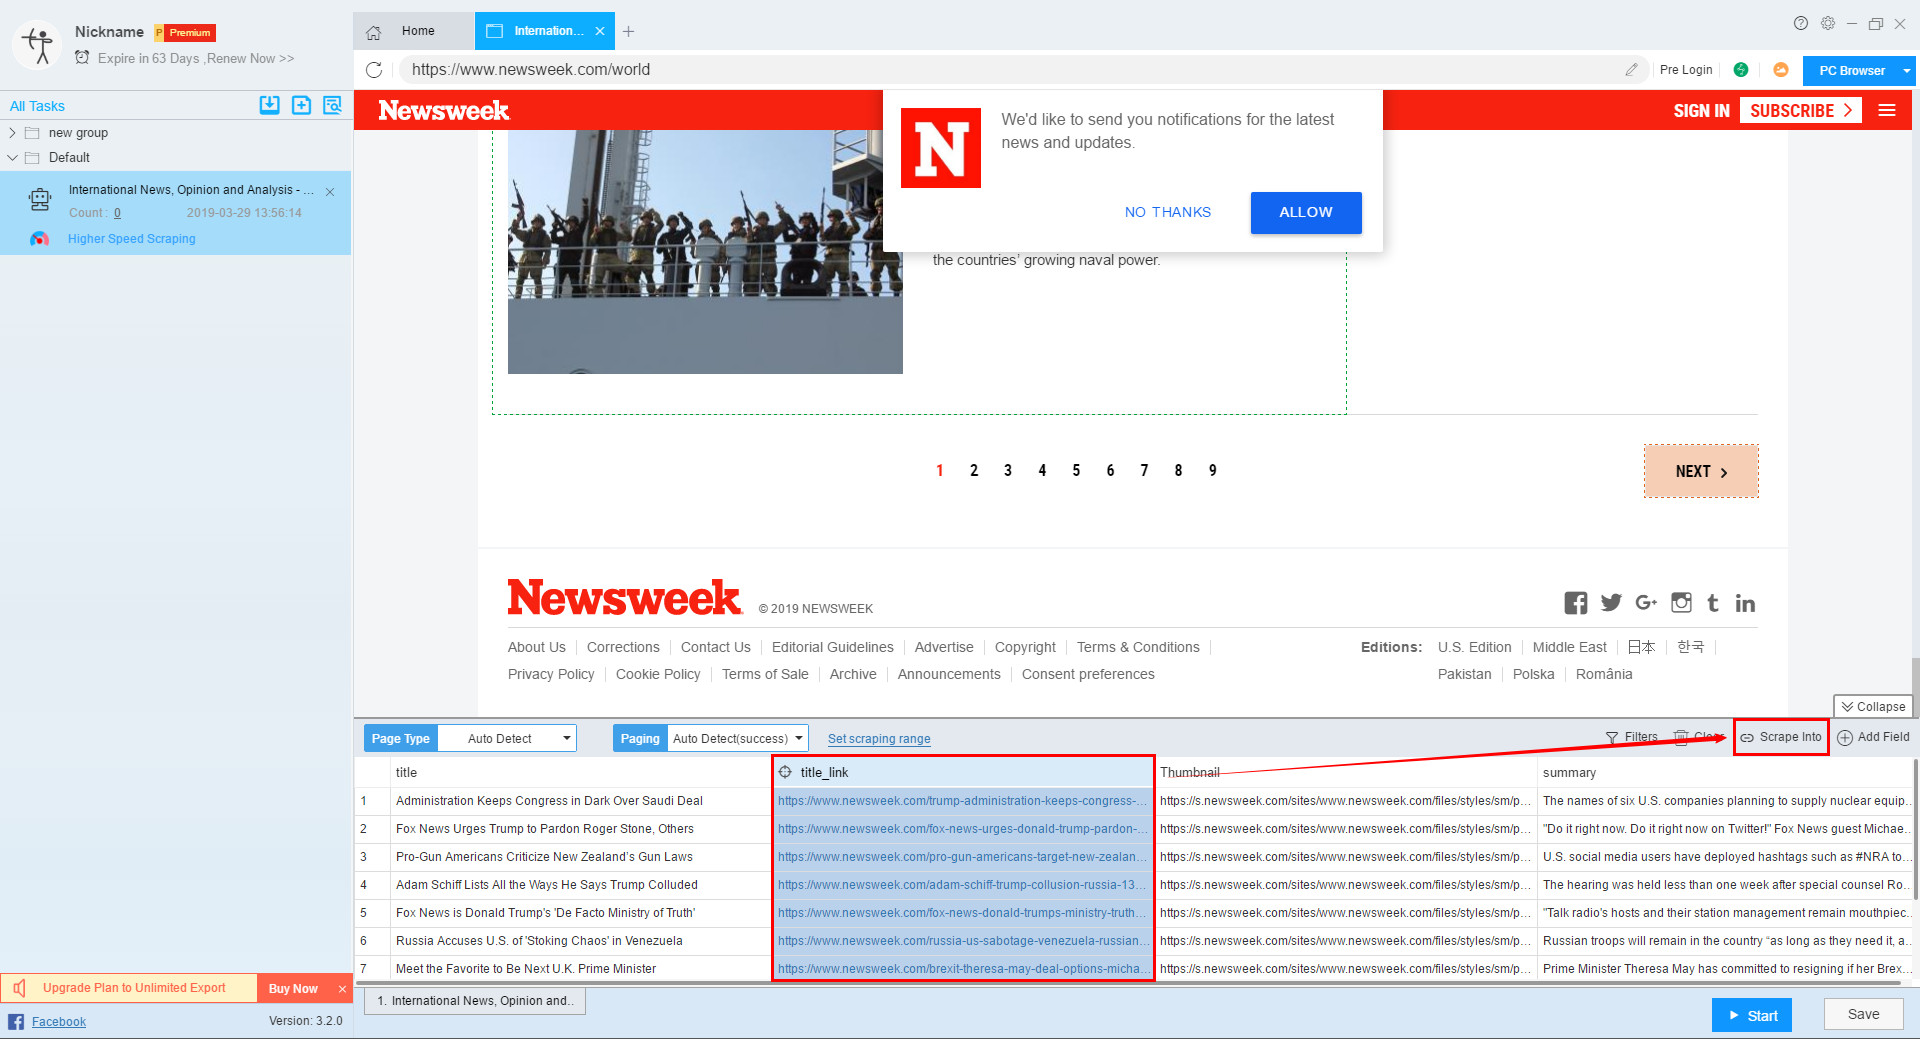Click the user avatar icon
Screen dimensions: 1920x1039
point(38,44)
